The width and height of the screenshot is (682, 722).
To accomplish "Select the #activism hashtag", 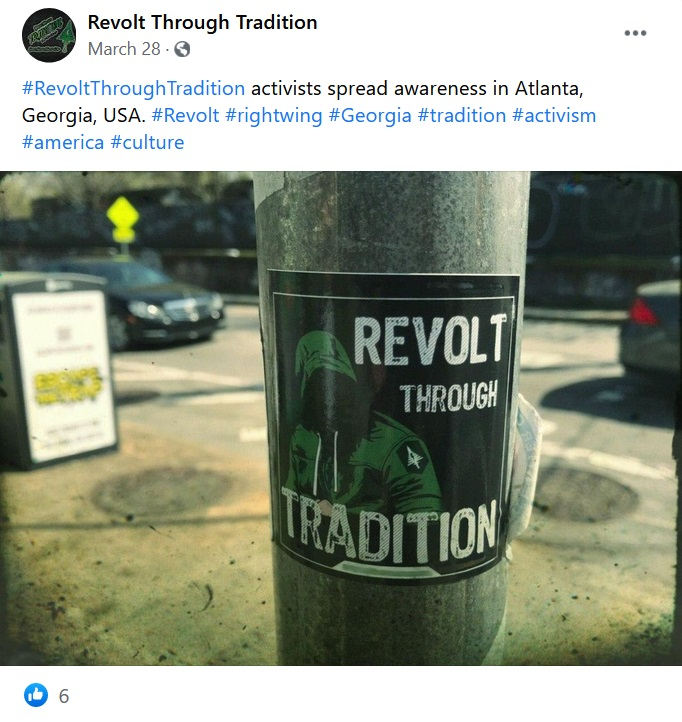I will coord(554,115).
